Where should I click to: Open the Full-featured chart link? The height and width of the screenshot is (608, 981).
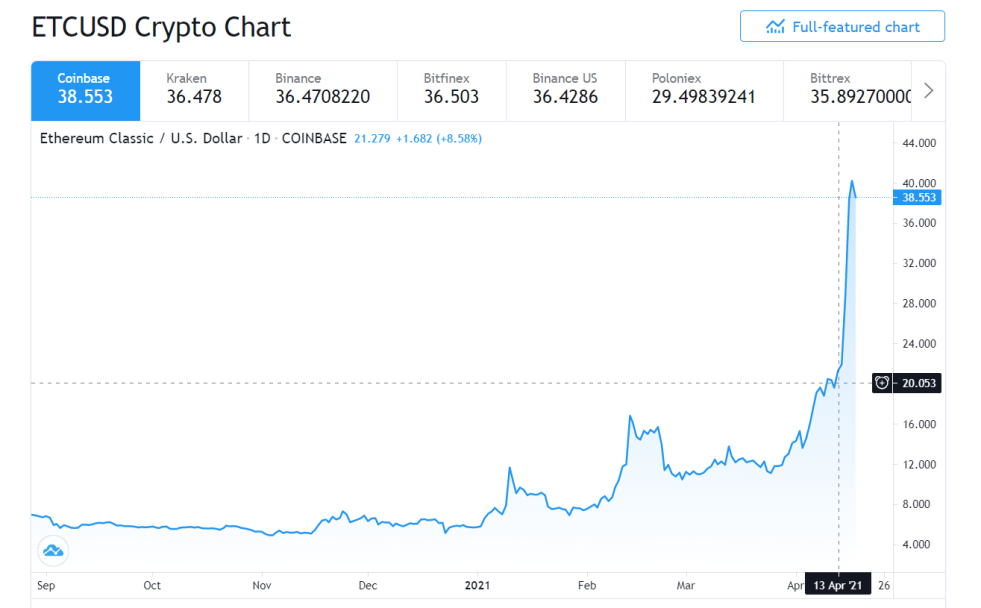[x=842, y=26]
